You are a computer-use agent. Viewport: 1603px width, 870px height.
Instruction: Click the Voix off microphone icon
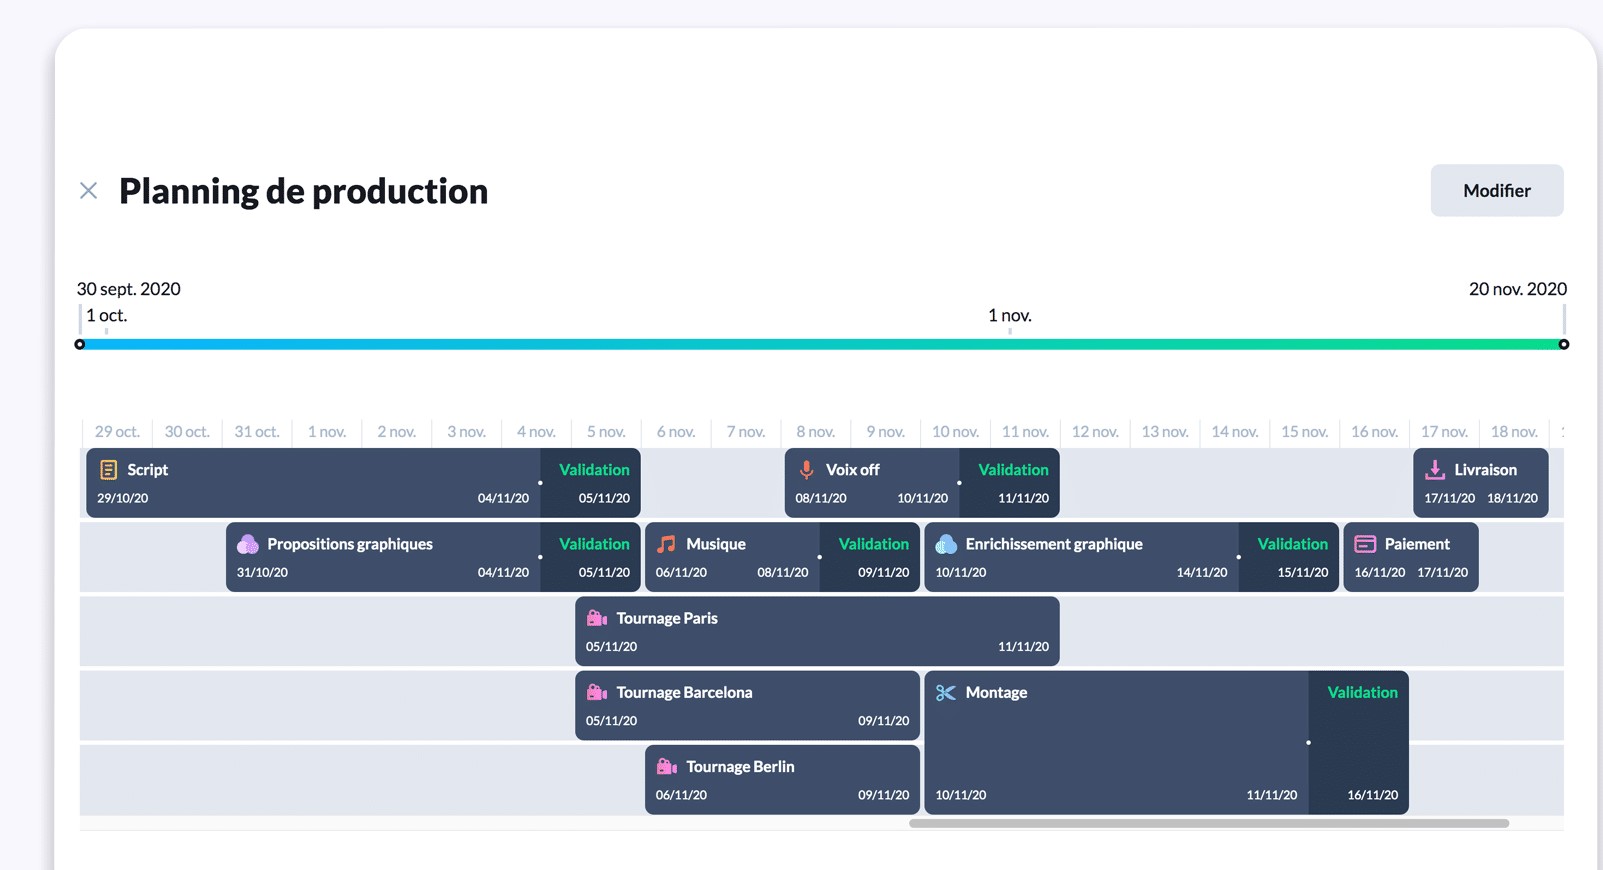point(806,470)
